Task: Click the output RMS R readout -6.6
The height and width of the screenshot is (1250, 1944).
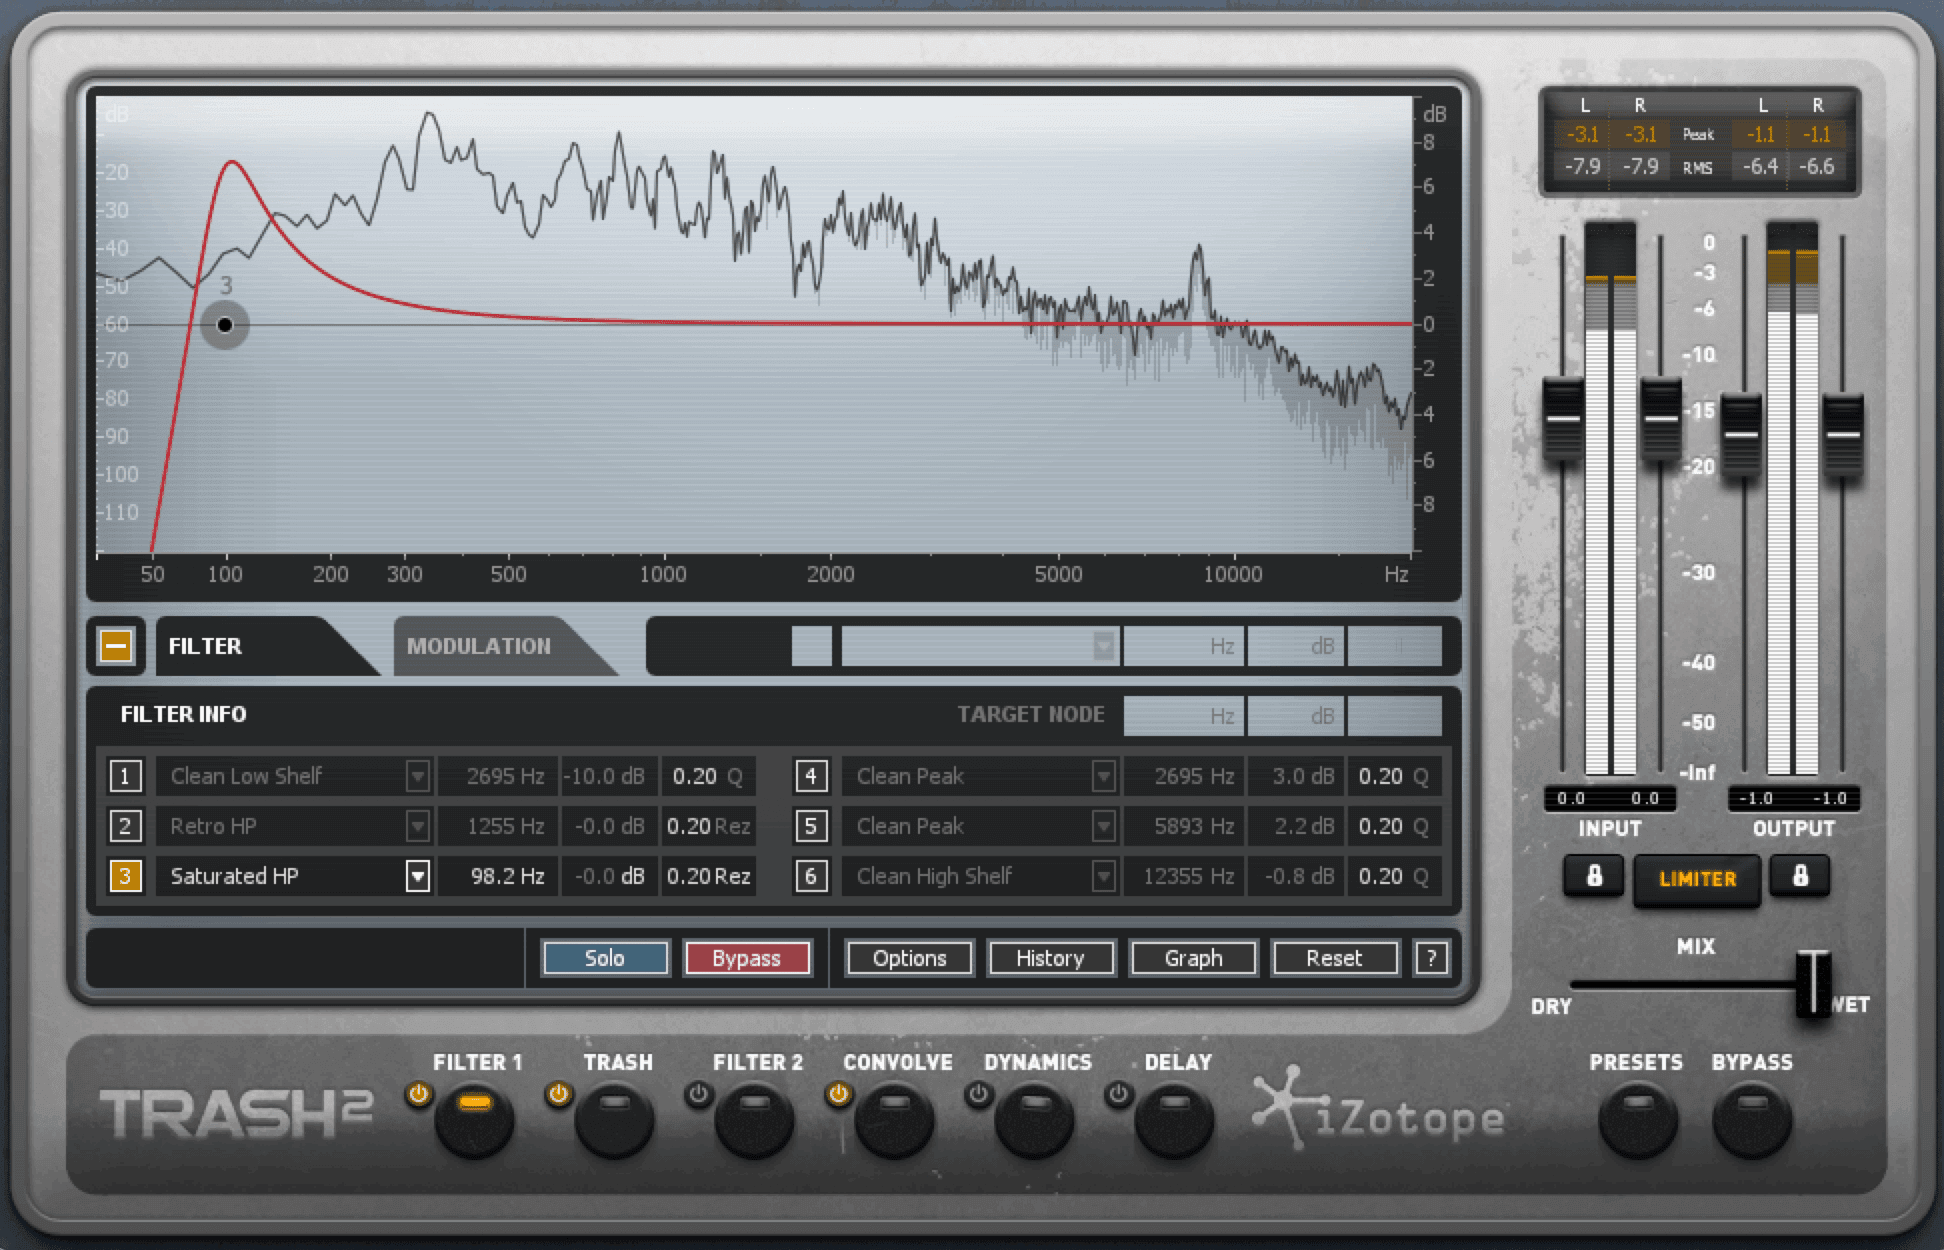Action: tap(1817, 166)
